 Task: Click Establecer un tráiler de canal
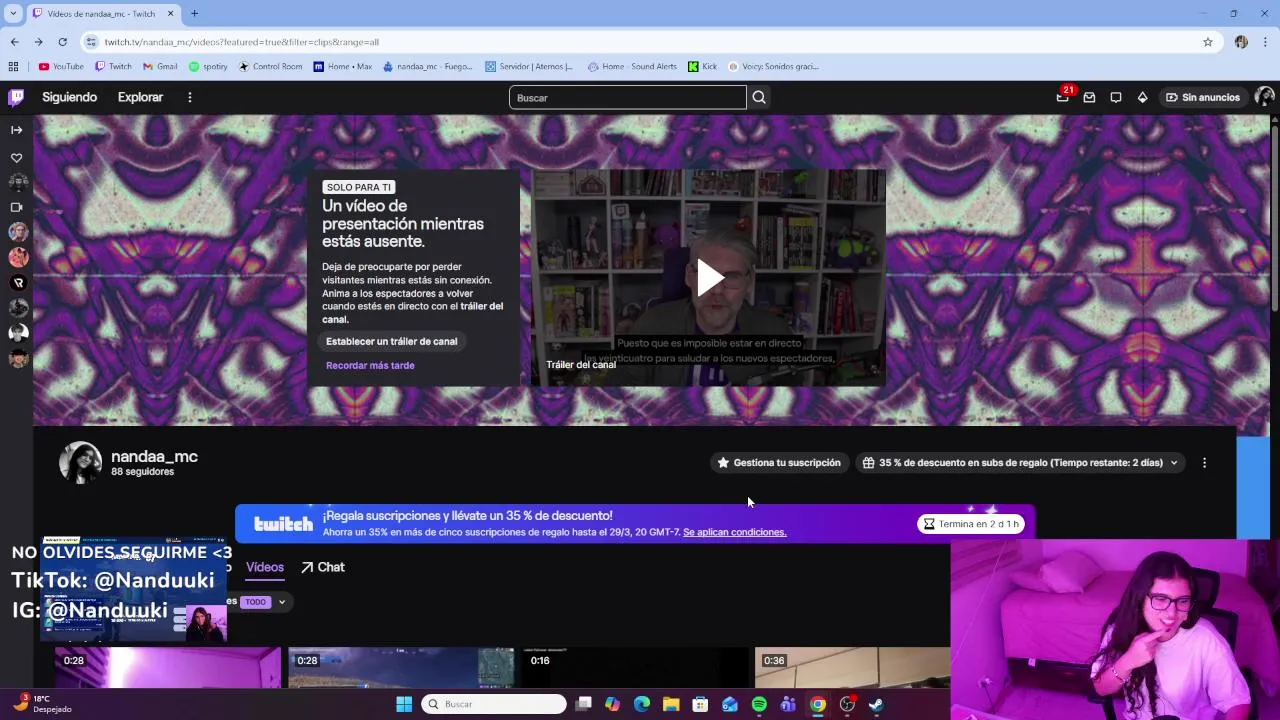[391, 341]
